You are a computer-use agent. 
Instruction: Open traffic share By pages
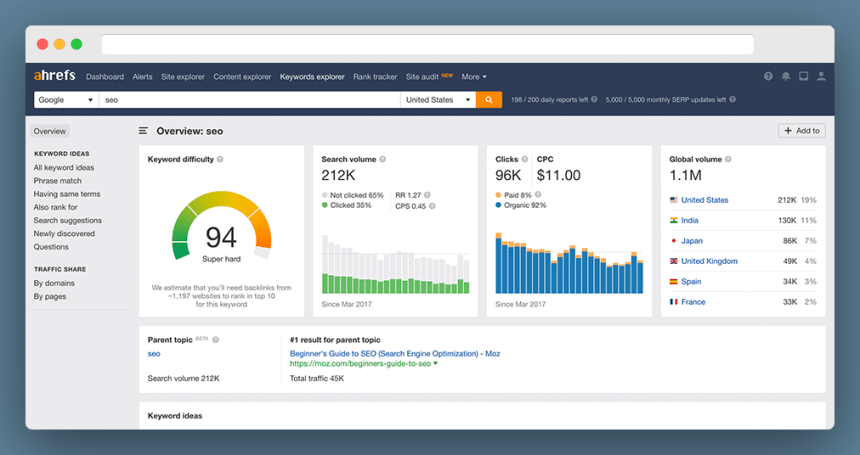pos(50,297)
